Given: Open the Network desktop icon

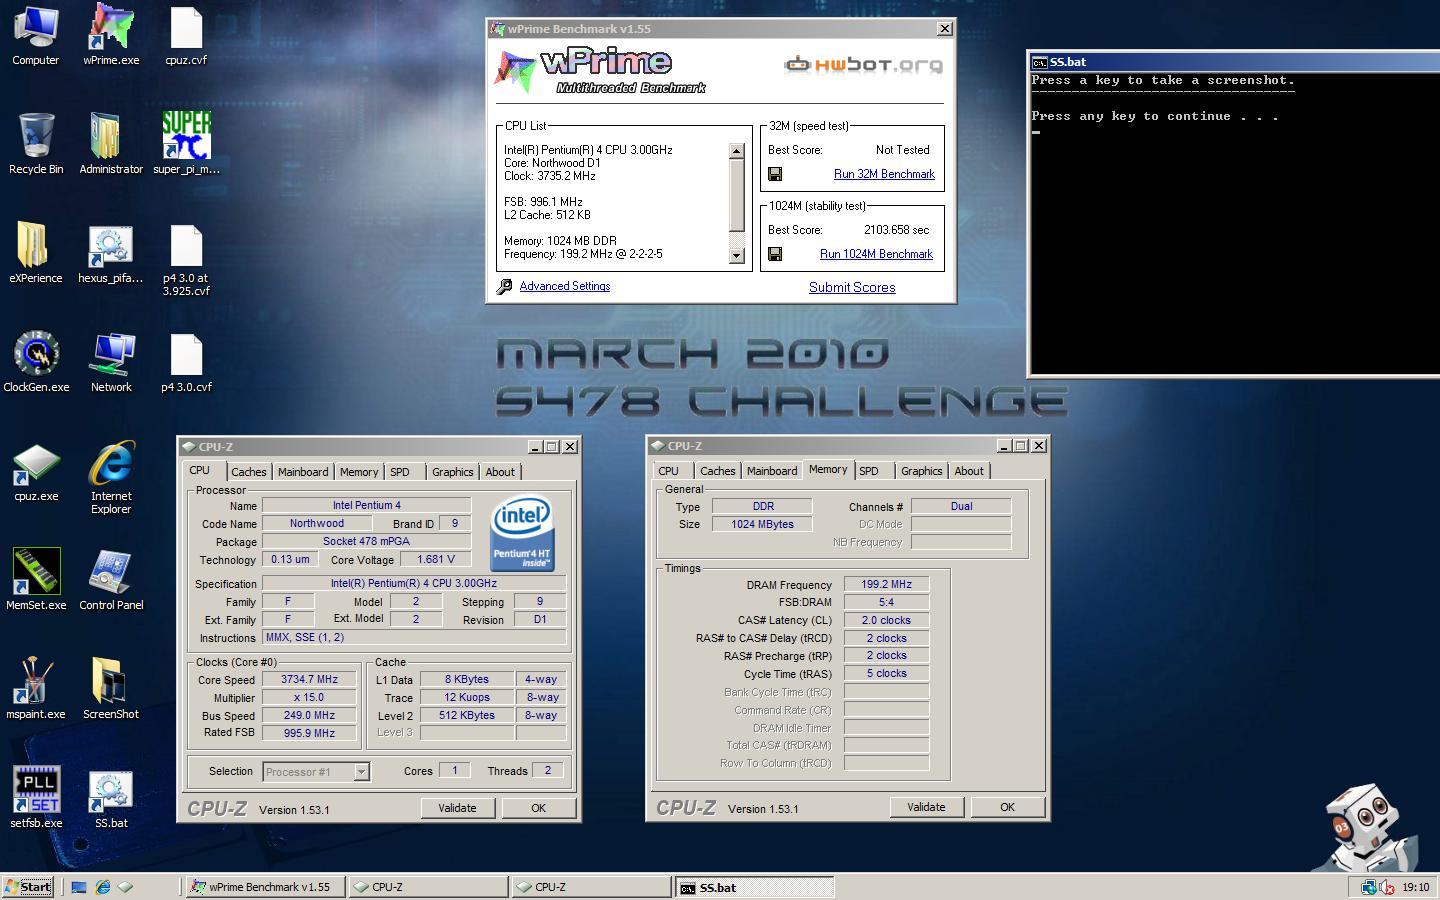Looking at the screenshot, I should tap(110, 355).
